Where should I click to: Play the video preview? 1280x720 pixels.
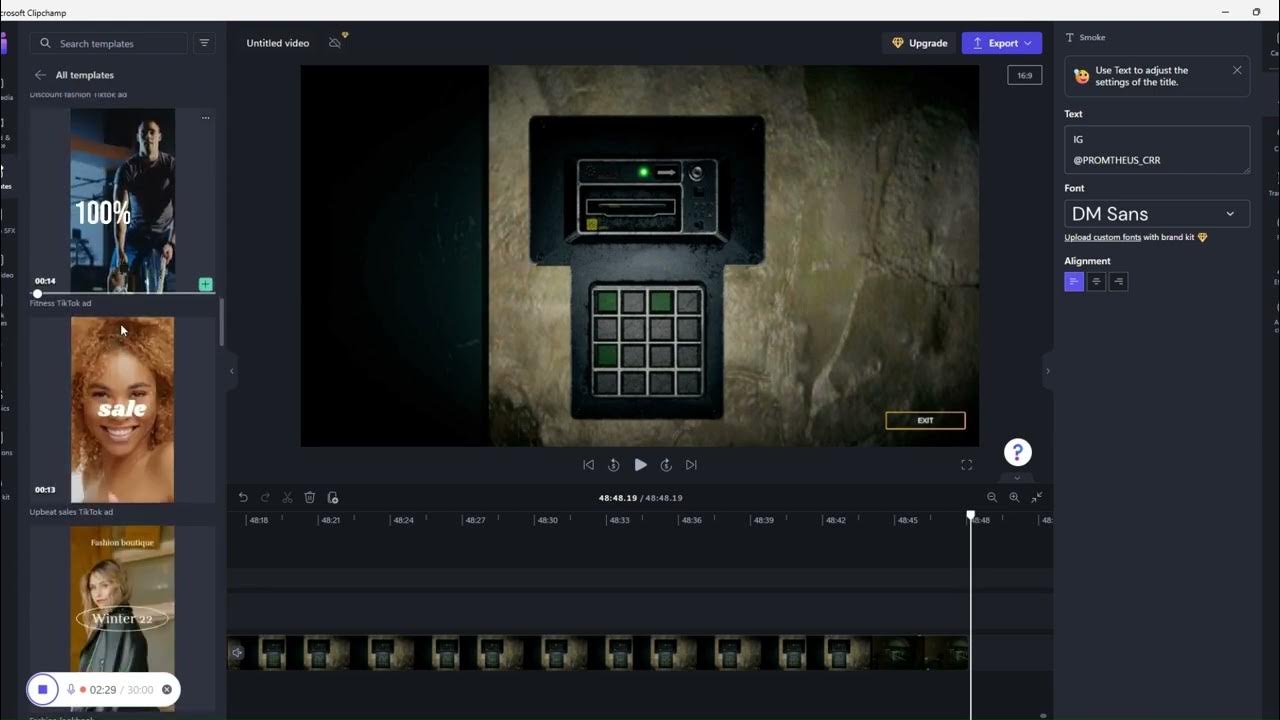pyautogui.click(x=640, y=465)
